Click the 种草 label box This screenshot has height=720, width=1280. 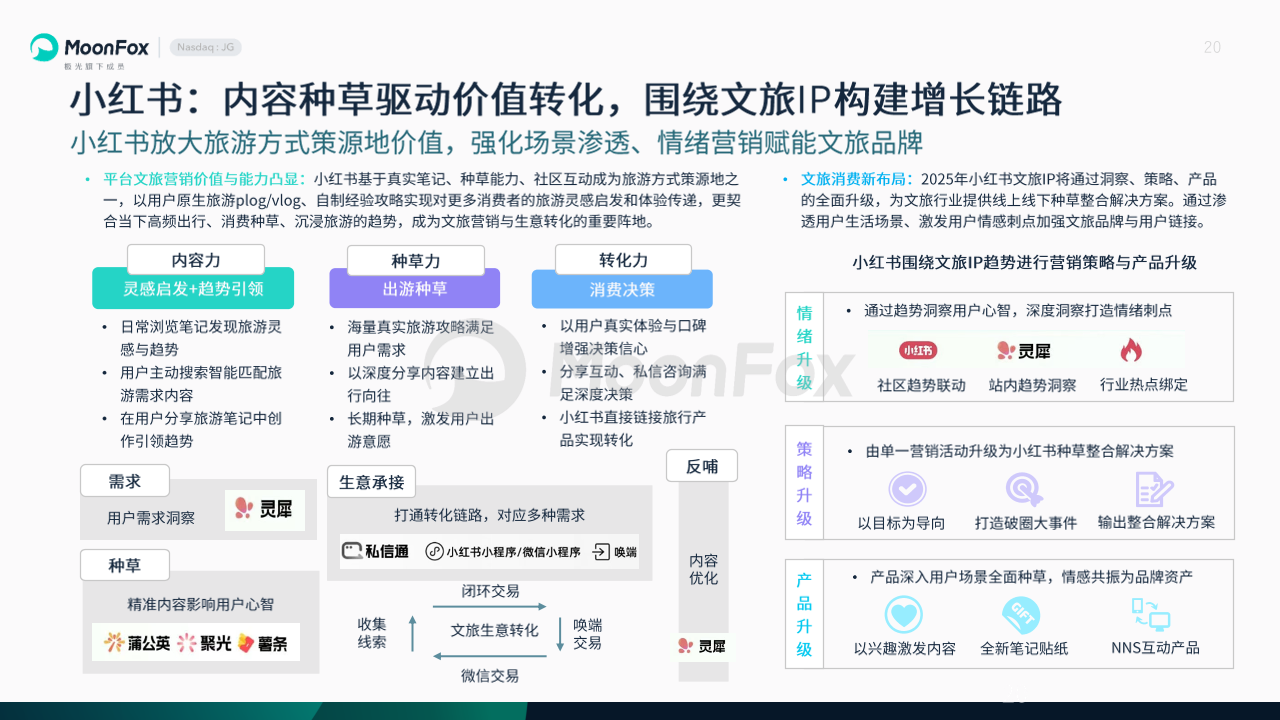click(125, 565)
